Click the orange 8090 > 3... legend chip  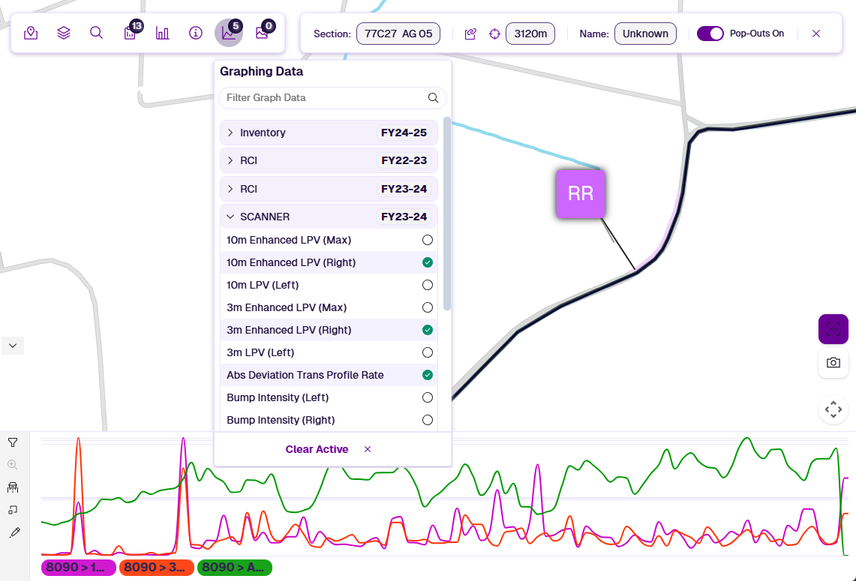tap(156, 567)
